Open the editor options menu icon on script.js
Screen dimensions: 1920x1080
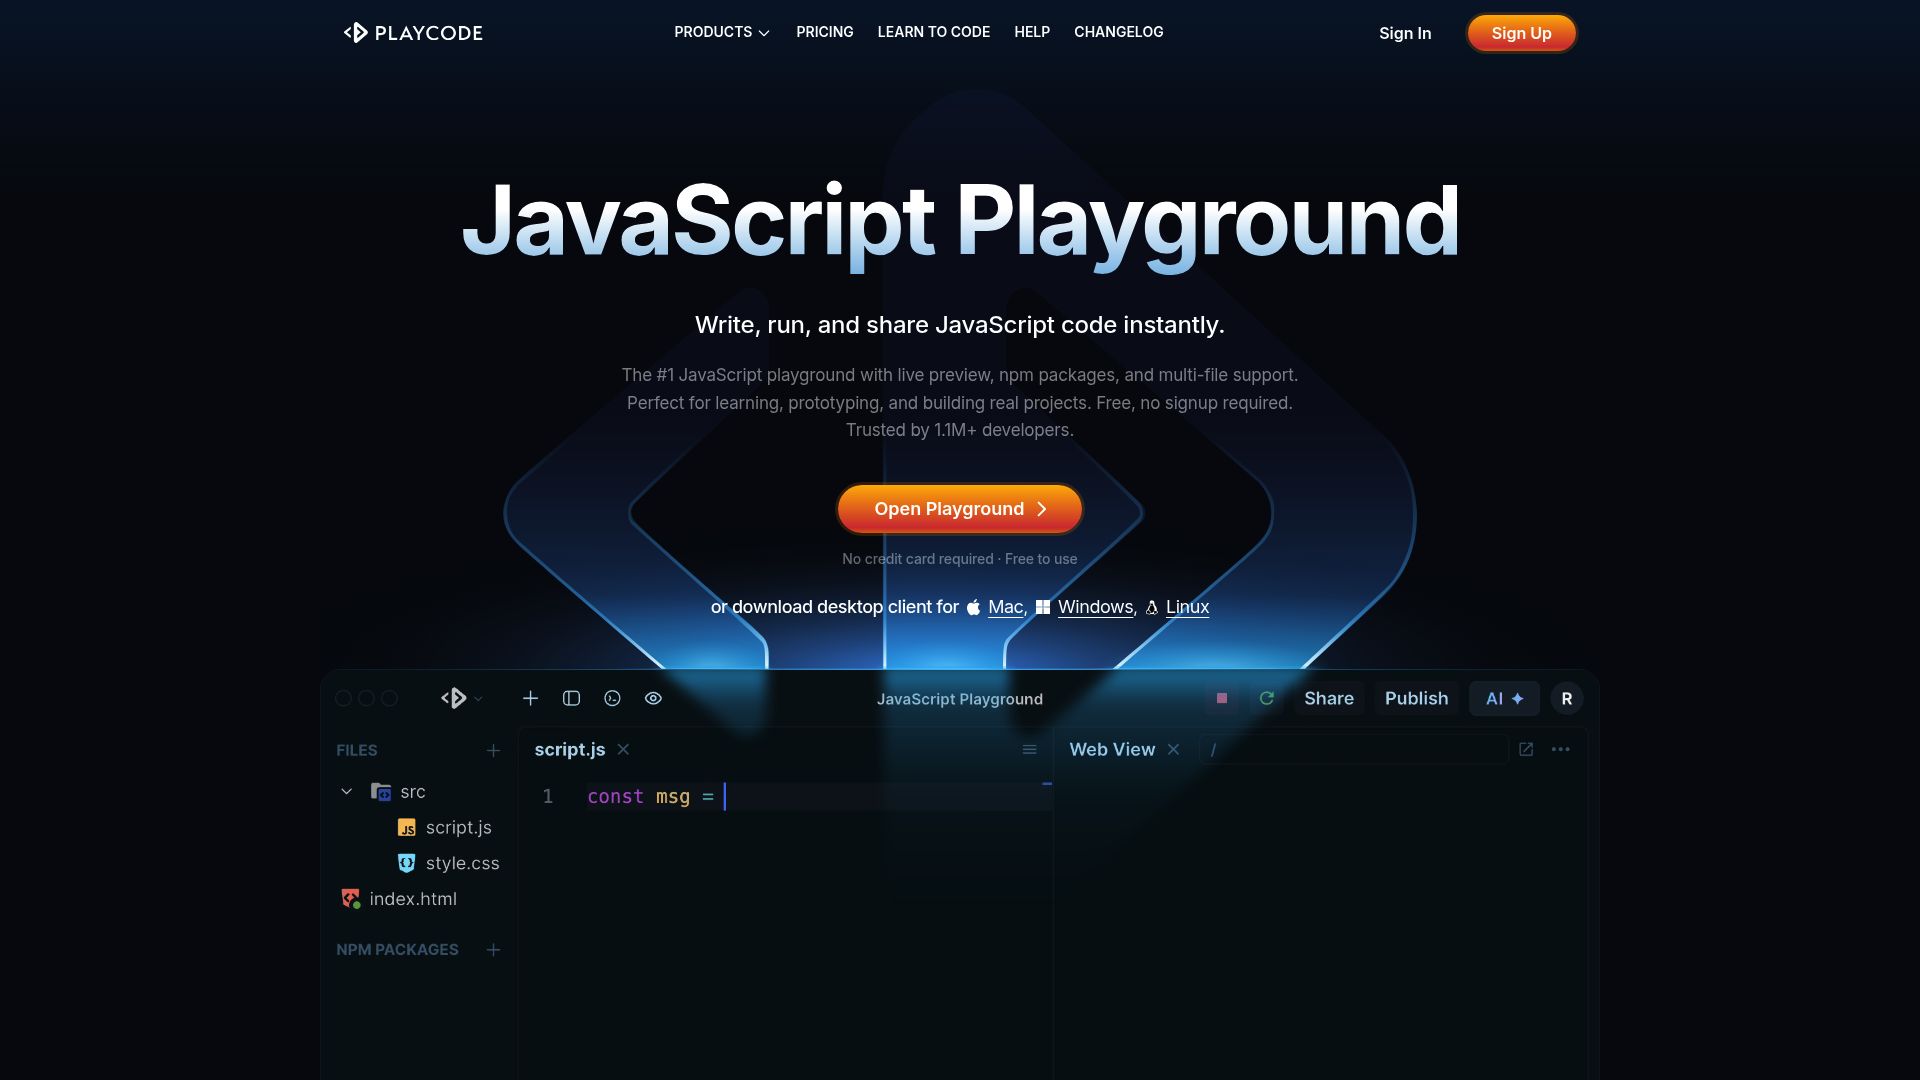pyautogui.click(x=1030, y=749)
